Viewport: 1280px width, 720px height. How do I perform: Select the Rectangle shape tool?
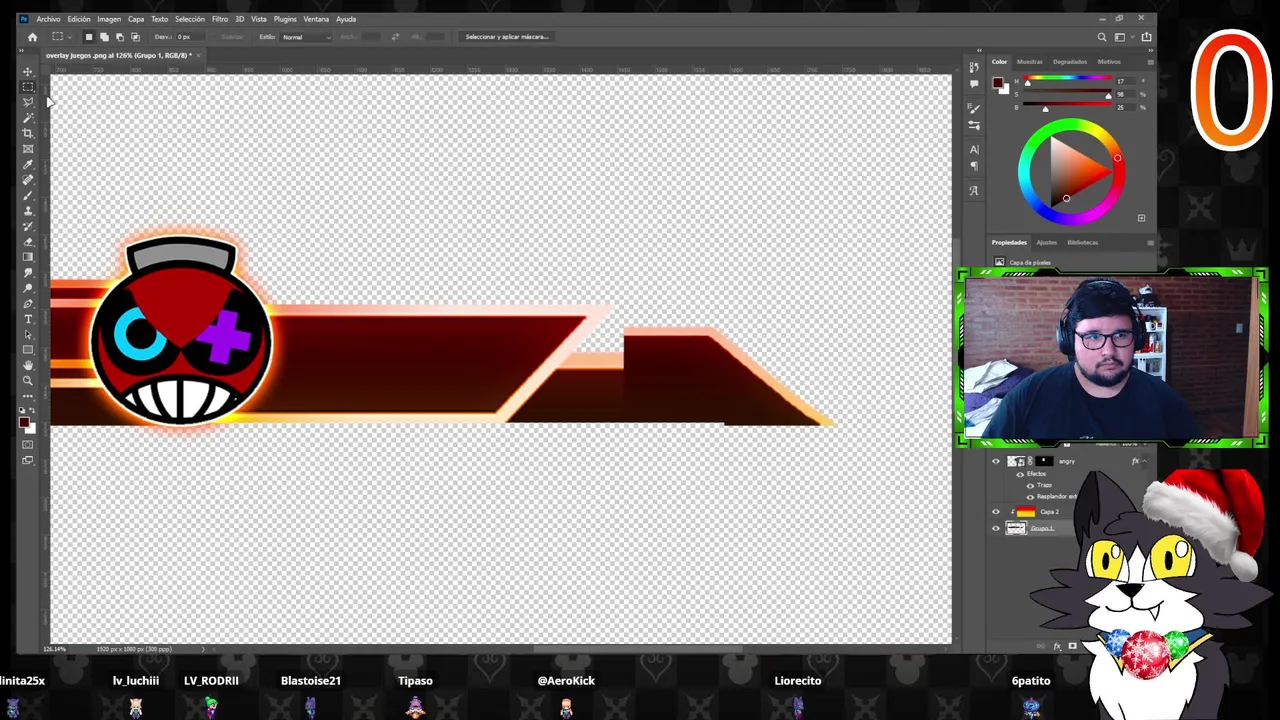coord(28,350)
